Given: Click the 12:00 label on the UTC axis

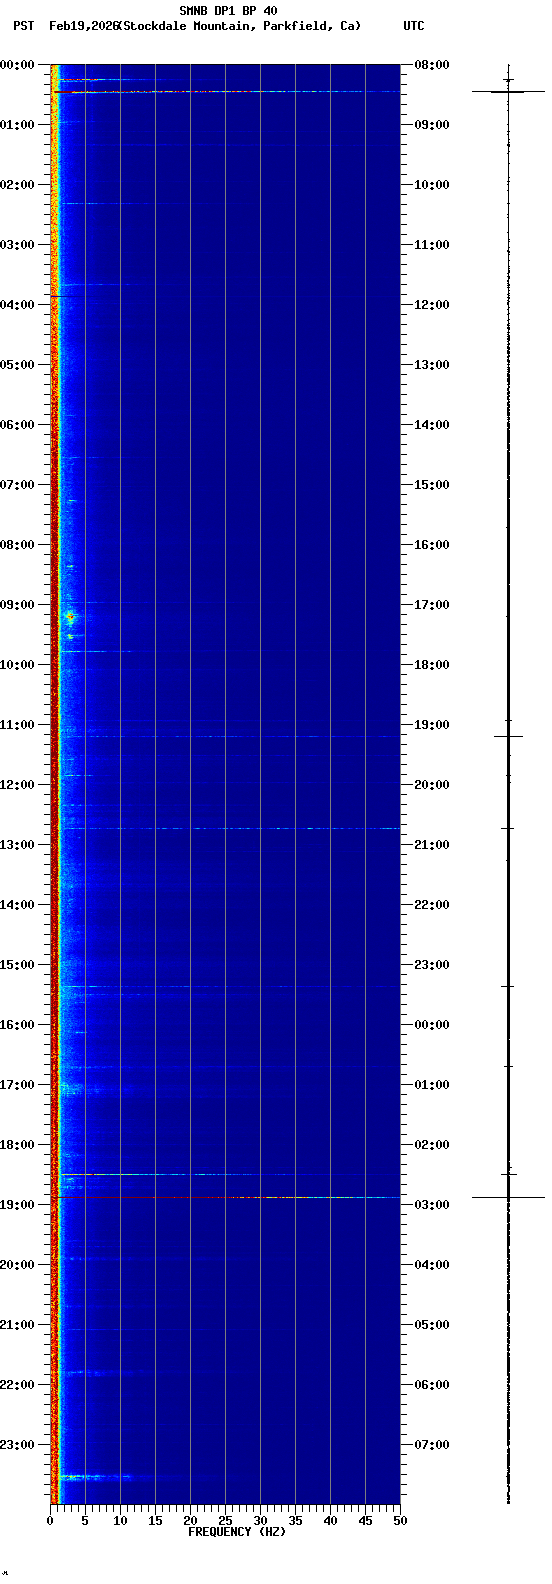Looking at the screenshot, I should point(432,305).
